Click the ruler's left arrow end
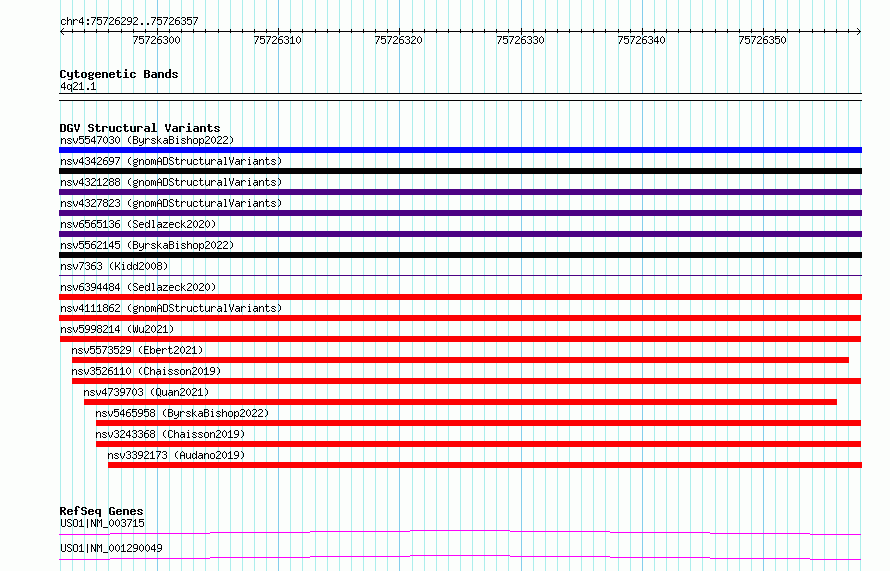The width and height of the screenshot is (890, 571). 62,31
